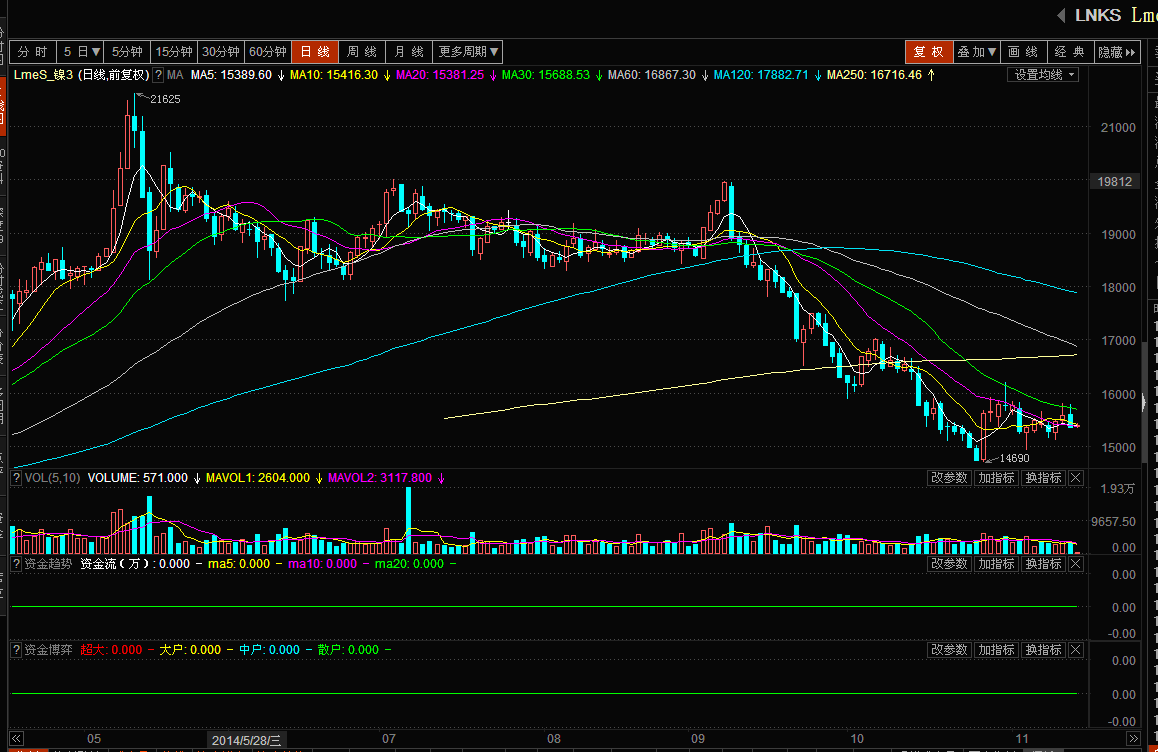Click 换指标 in the 资金趋势 panel
The width and height of the screenshot is (1158, 752).
pyautogui.click(x=1043, y=564)
